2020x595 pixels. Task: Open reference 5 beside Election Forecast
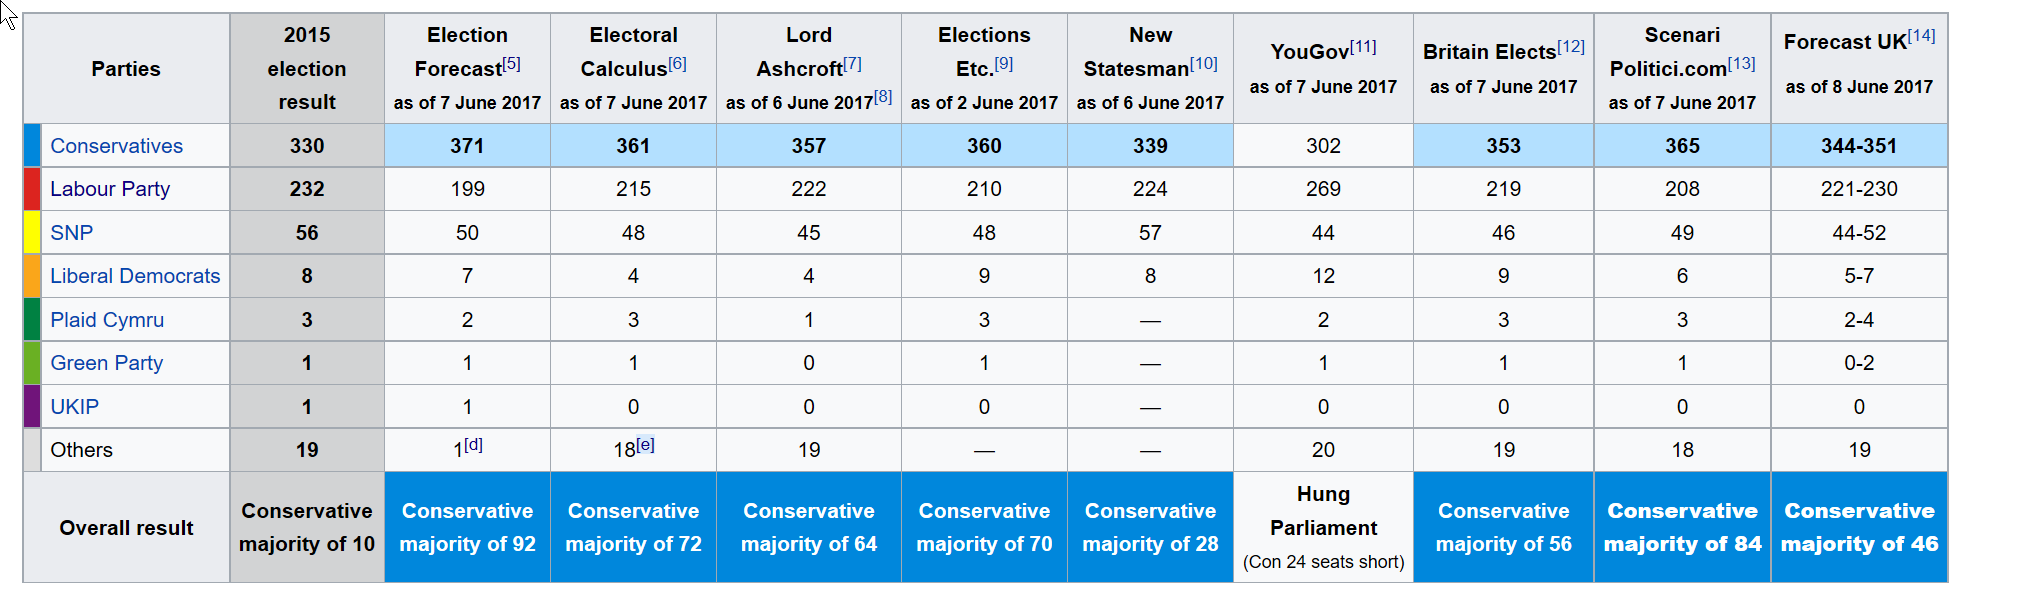click(511, 64)
